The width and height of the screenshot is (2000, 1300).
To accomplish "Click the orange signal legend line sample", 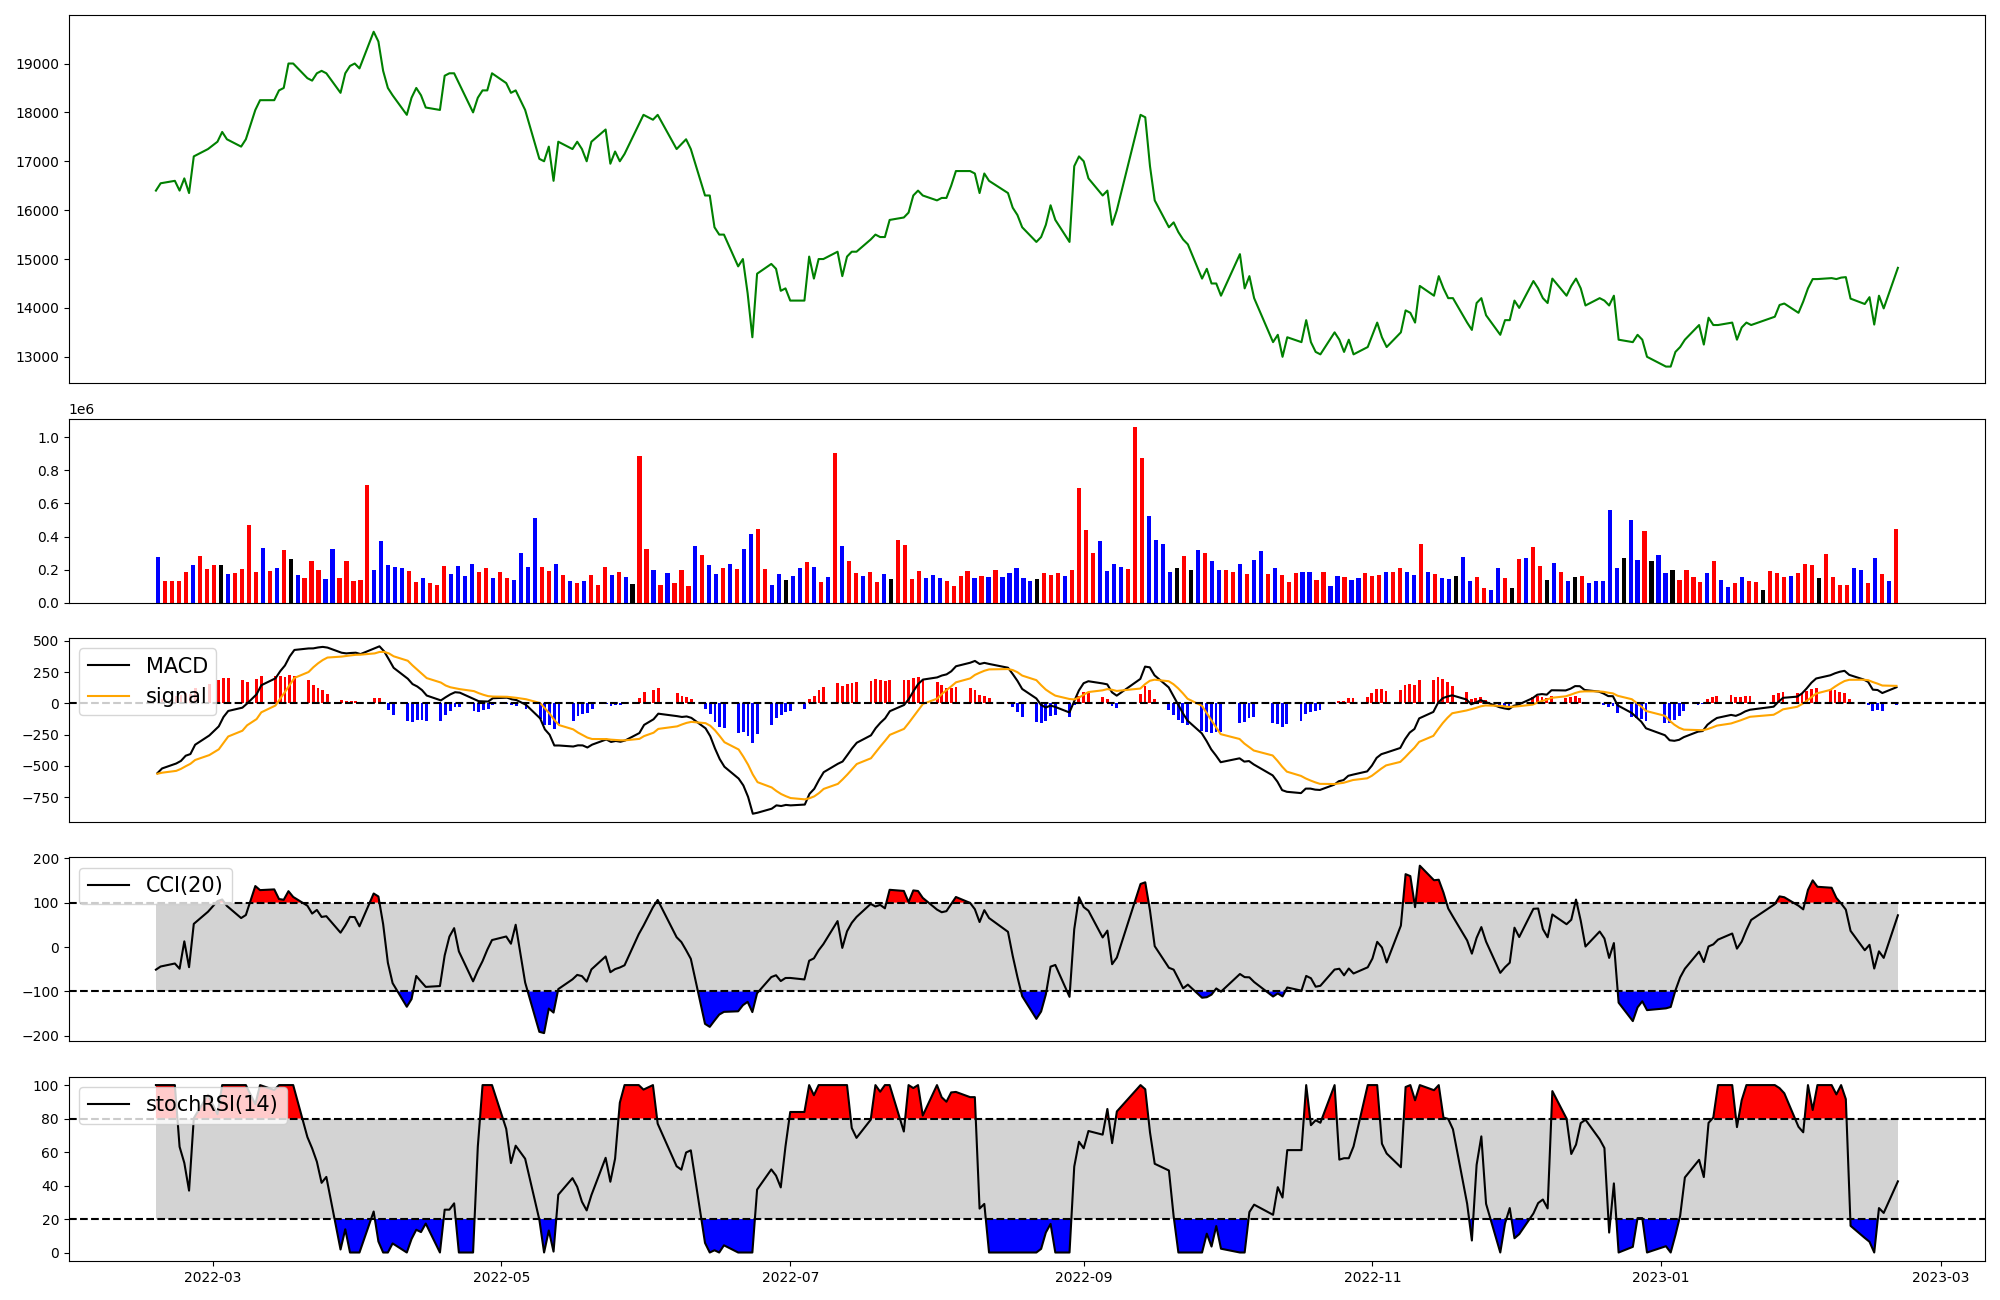I will [x=110, y=696].
